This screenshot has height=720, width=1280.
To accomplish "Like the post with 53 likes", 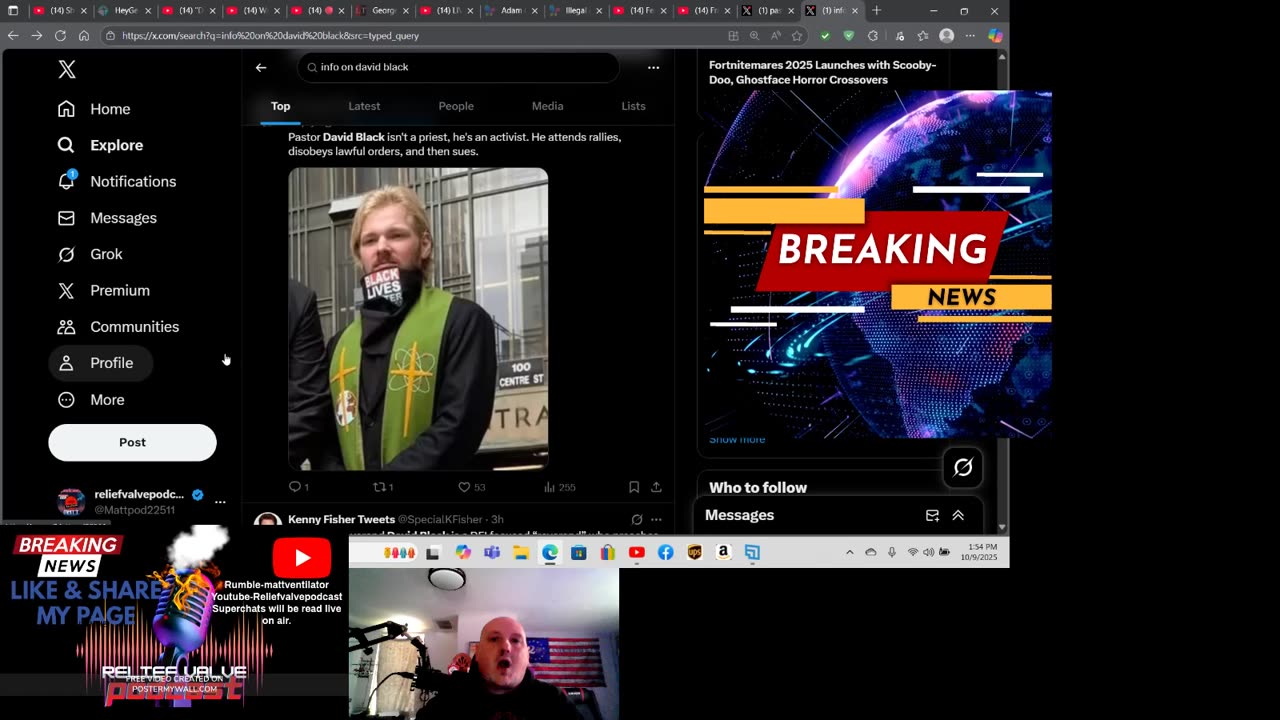I will tap(471, 487).
